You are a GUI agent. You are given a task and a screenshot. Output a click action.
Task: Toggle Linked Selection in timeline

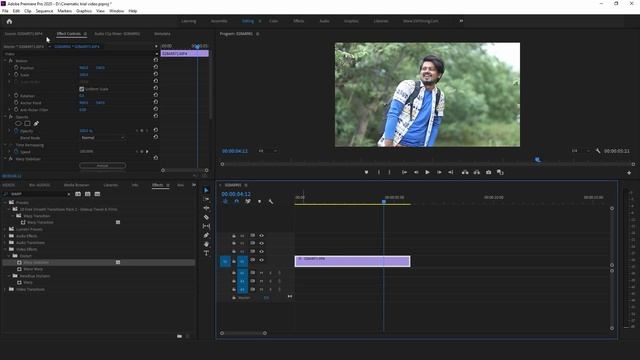pyautogui.click(x=248, y=201)
